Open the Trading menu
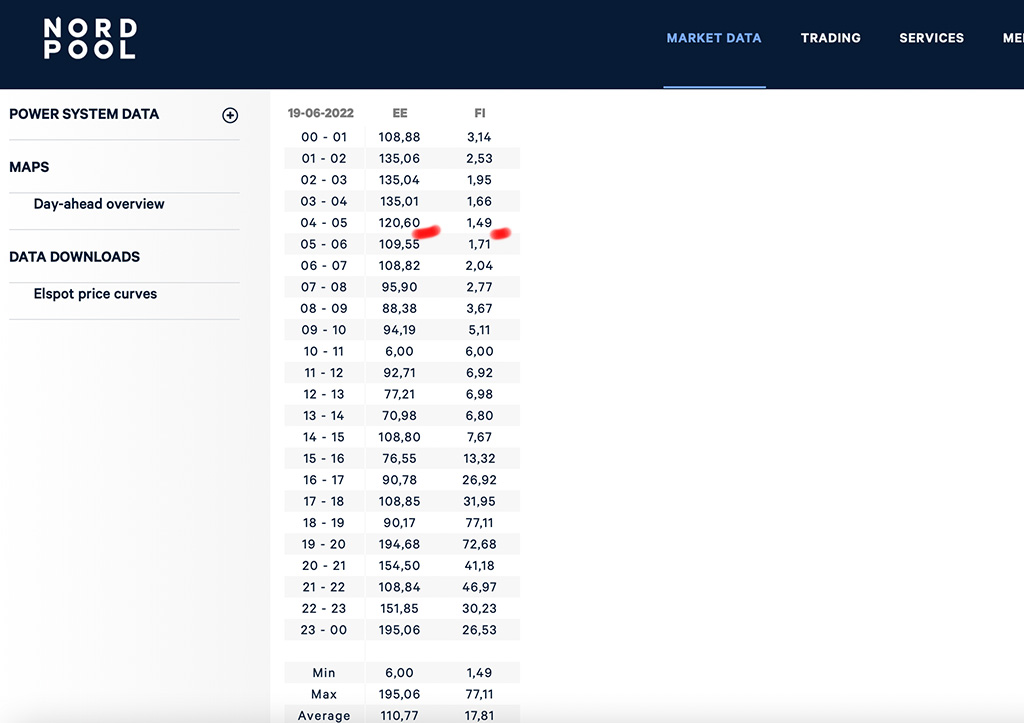The image size is (1024, 723). (x=830, y=38)
